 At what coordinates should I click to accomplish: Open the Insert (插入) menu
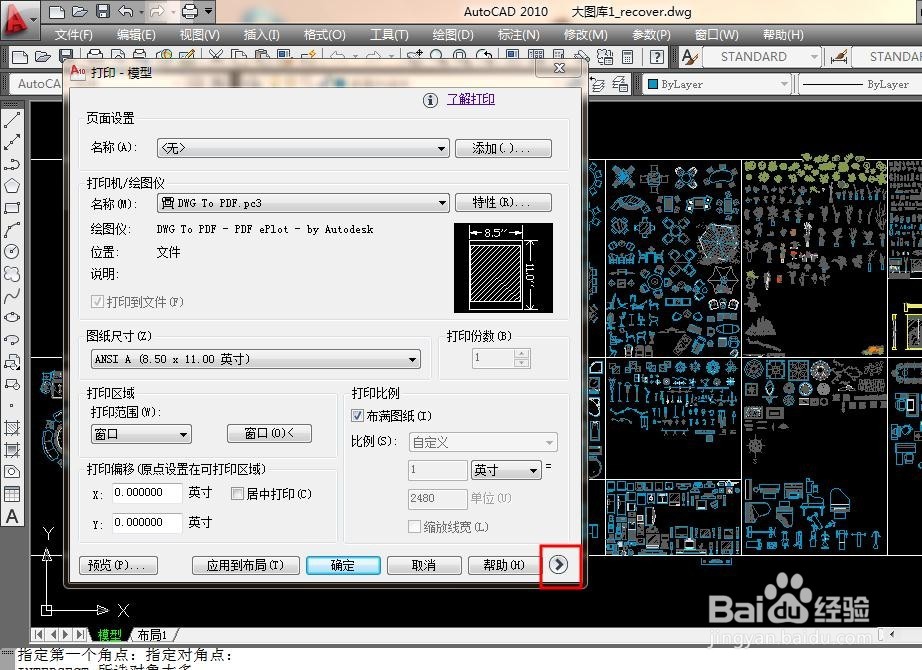click(x=262, y=35)
